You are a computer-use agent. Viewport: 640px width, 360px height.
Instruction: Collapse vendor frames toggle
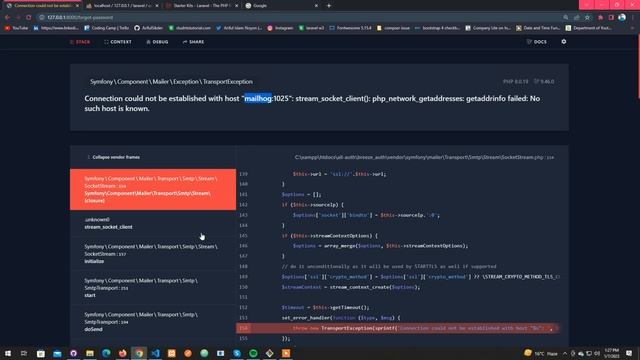113,157
